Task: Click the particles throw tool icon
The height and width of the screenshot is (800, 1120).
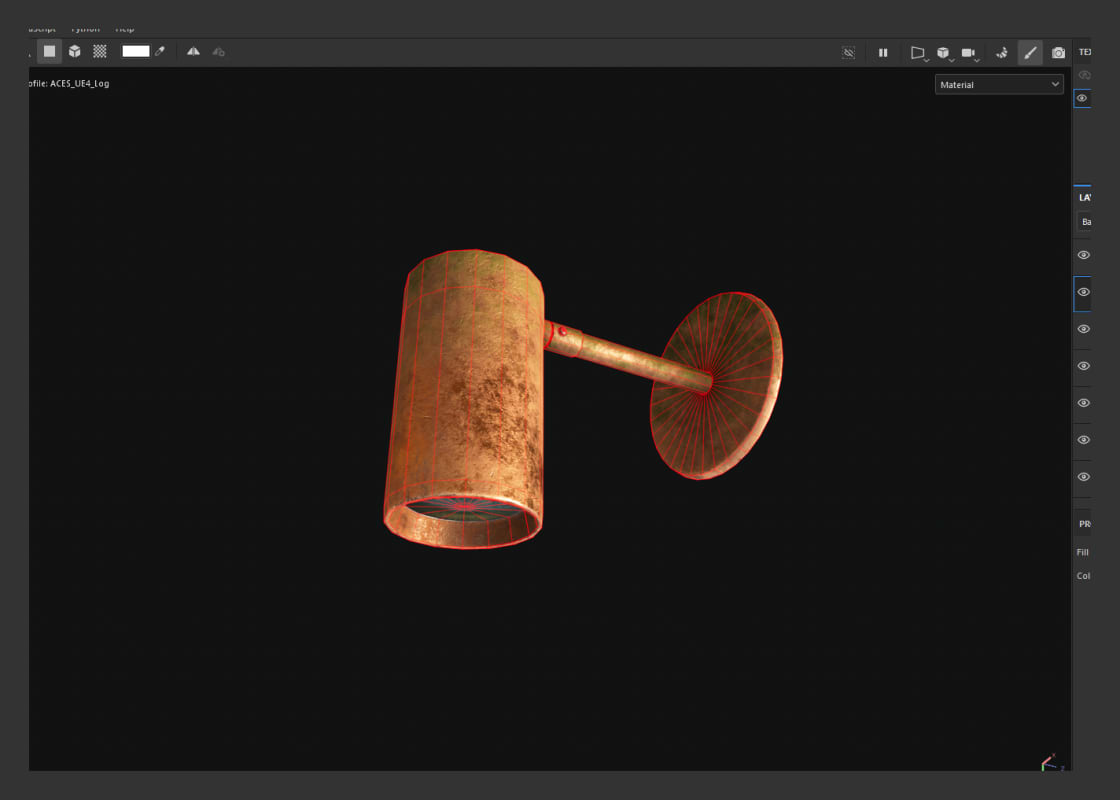Action: [x=1001, y=52]
